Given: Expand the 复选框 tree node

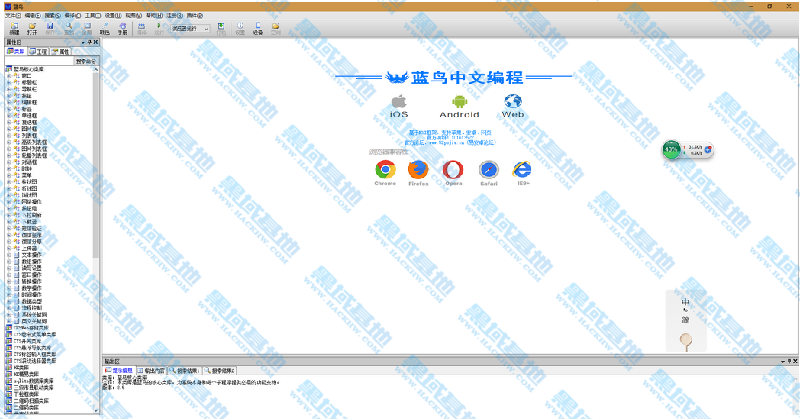Looking at the screenshot, I should (x=9, y=122).
